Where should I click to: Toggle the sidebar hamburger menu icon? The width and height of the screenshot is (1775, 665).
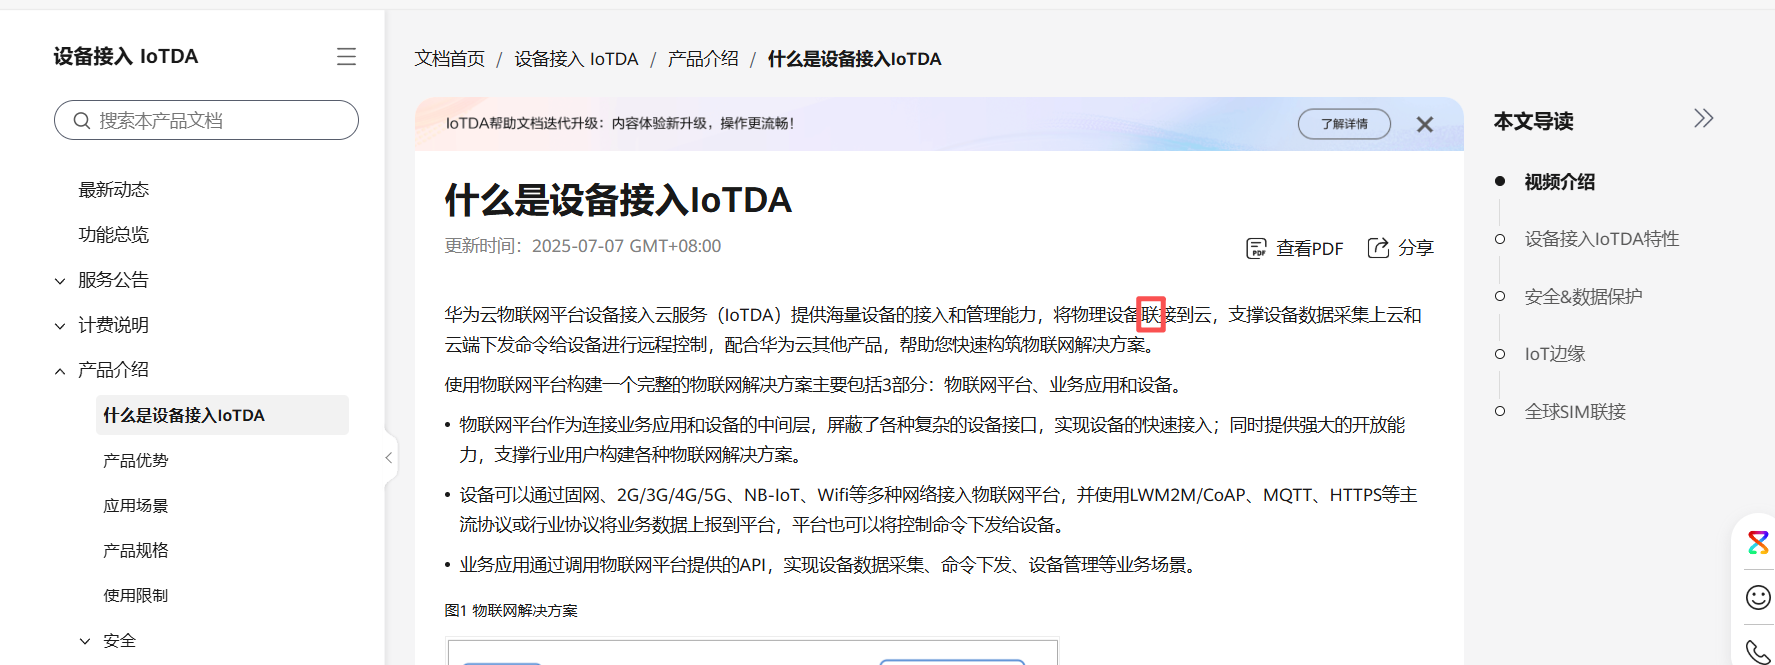click(346, 57)
